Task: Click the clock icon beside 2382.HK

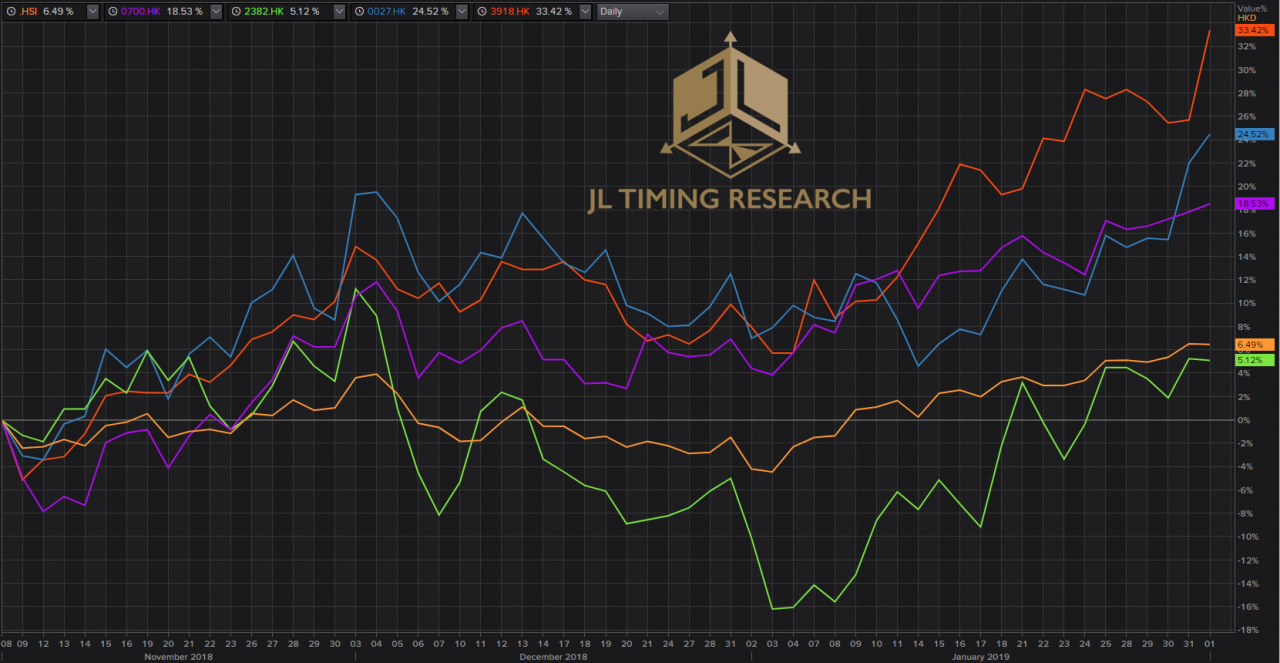Action: tap(236, 12)
